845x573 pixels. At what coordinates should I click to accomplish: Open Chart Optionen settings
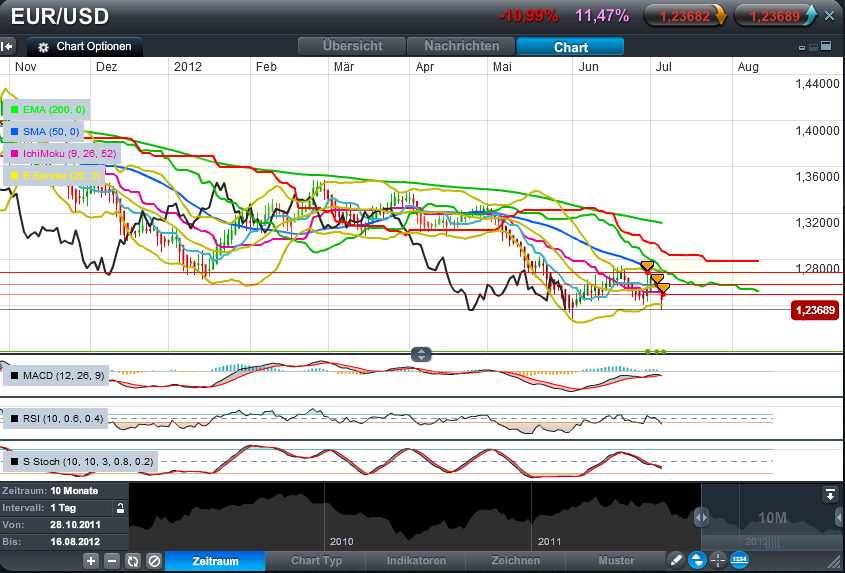pyautogui.click(x=85, y=47)
